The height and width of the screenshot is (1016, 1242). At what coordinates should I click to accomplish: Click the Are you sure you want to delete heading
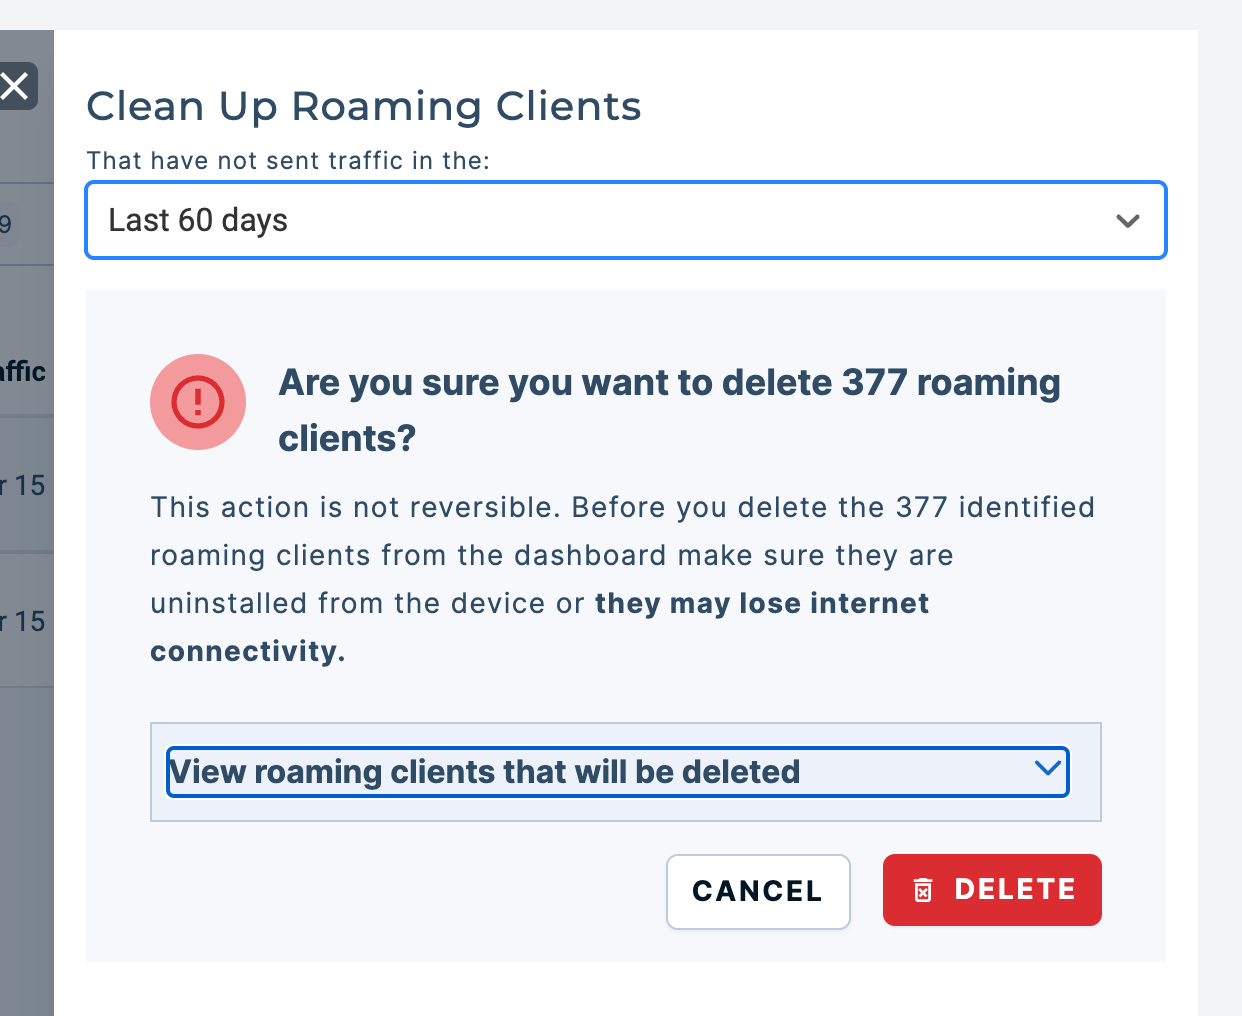click(x=669, y=410)
